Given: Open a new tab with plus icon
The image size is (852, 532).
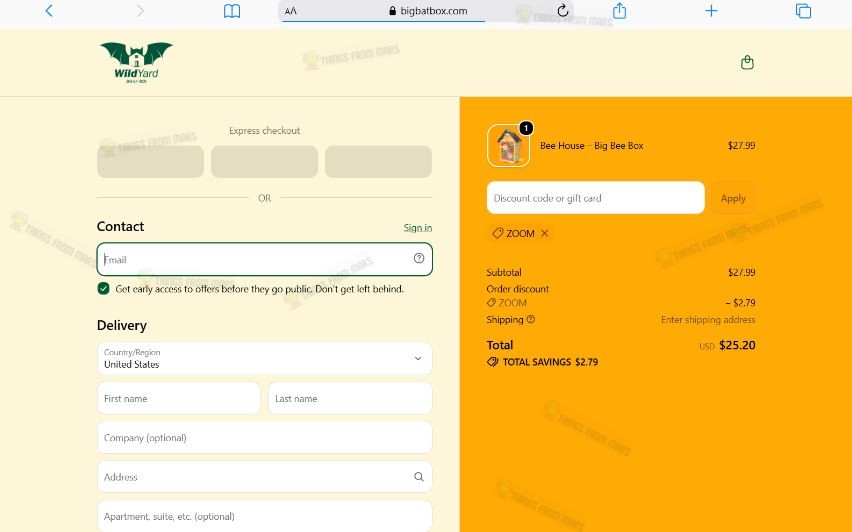Looking at the screenshot, I should pyautogui.click(x=711, y=11).
